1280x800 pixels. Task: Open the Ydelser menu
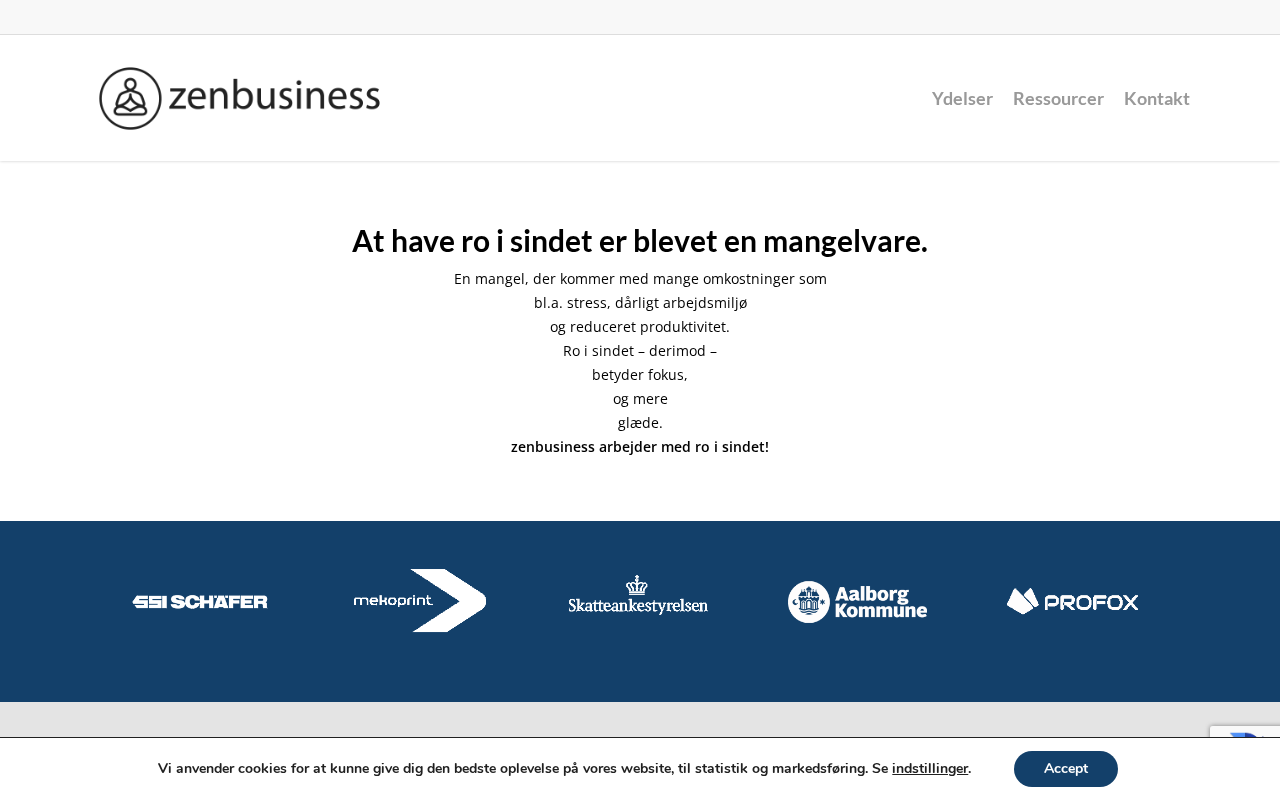point(962,98)
